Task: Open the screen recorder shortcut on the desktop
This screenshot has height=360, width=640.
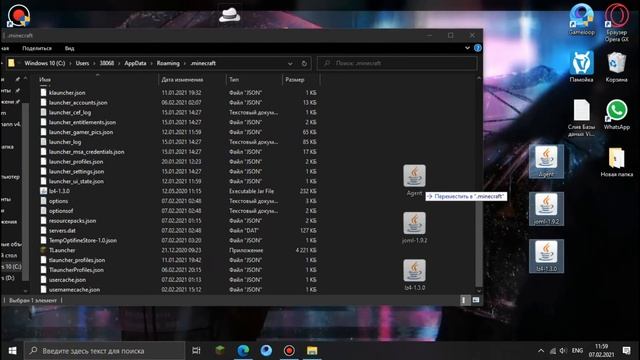Action: pyautogui.click(x=18, y=16)
